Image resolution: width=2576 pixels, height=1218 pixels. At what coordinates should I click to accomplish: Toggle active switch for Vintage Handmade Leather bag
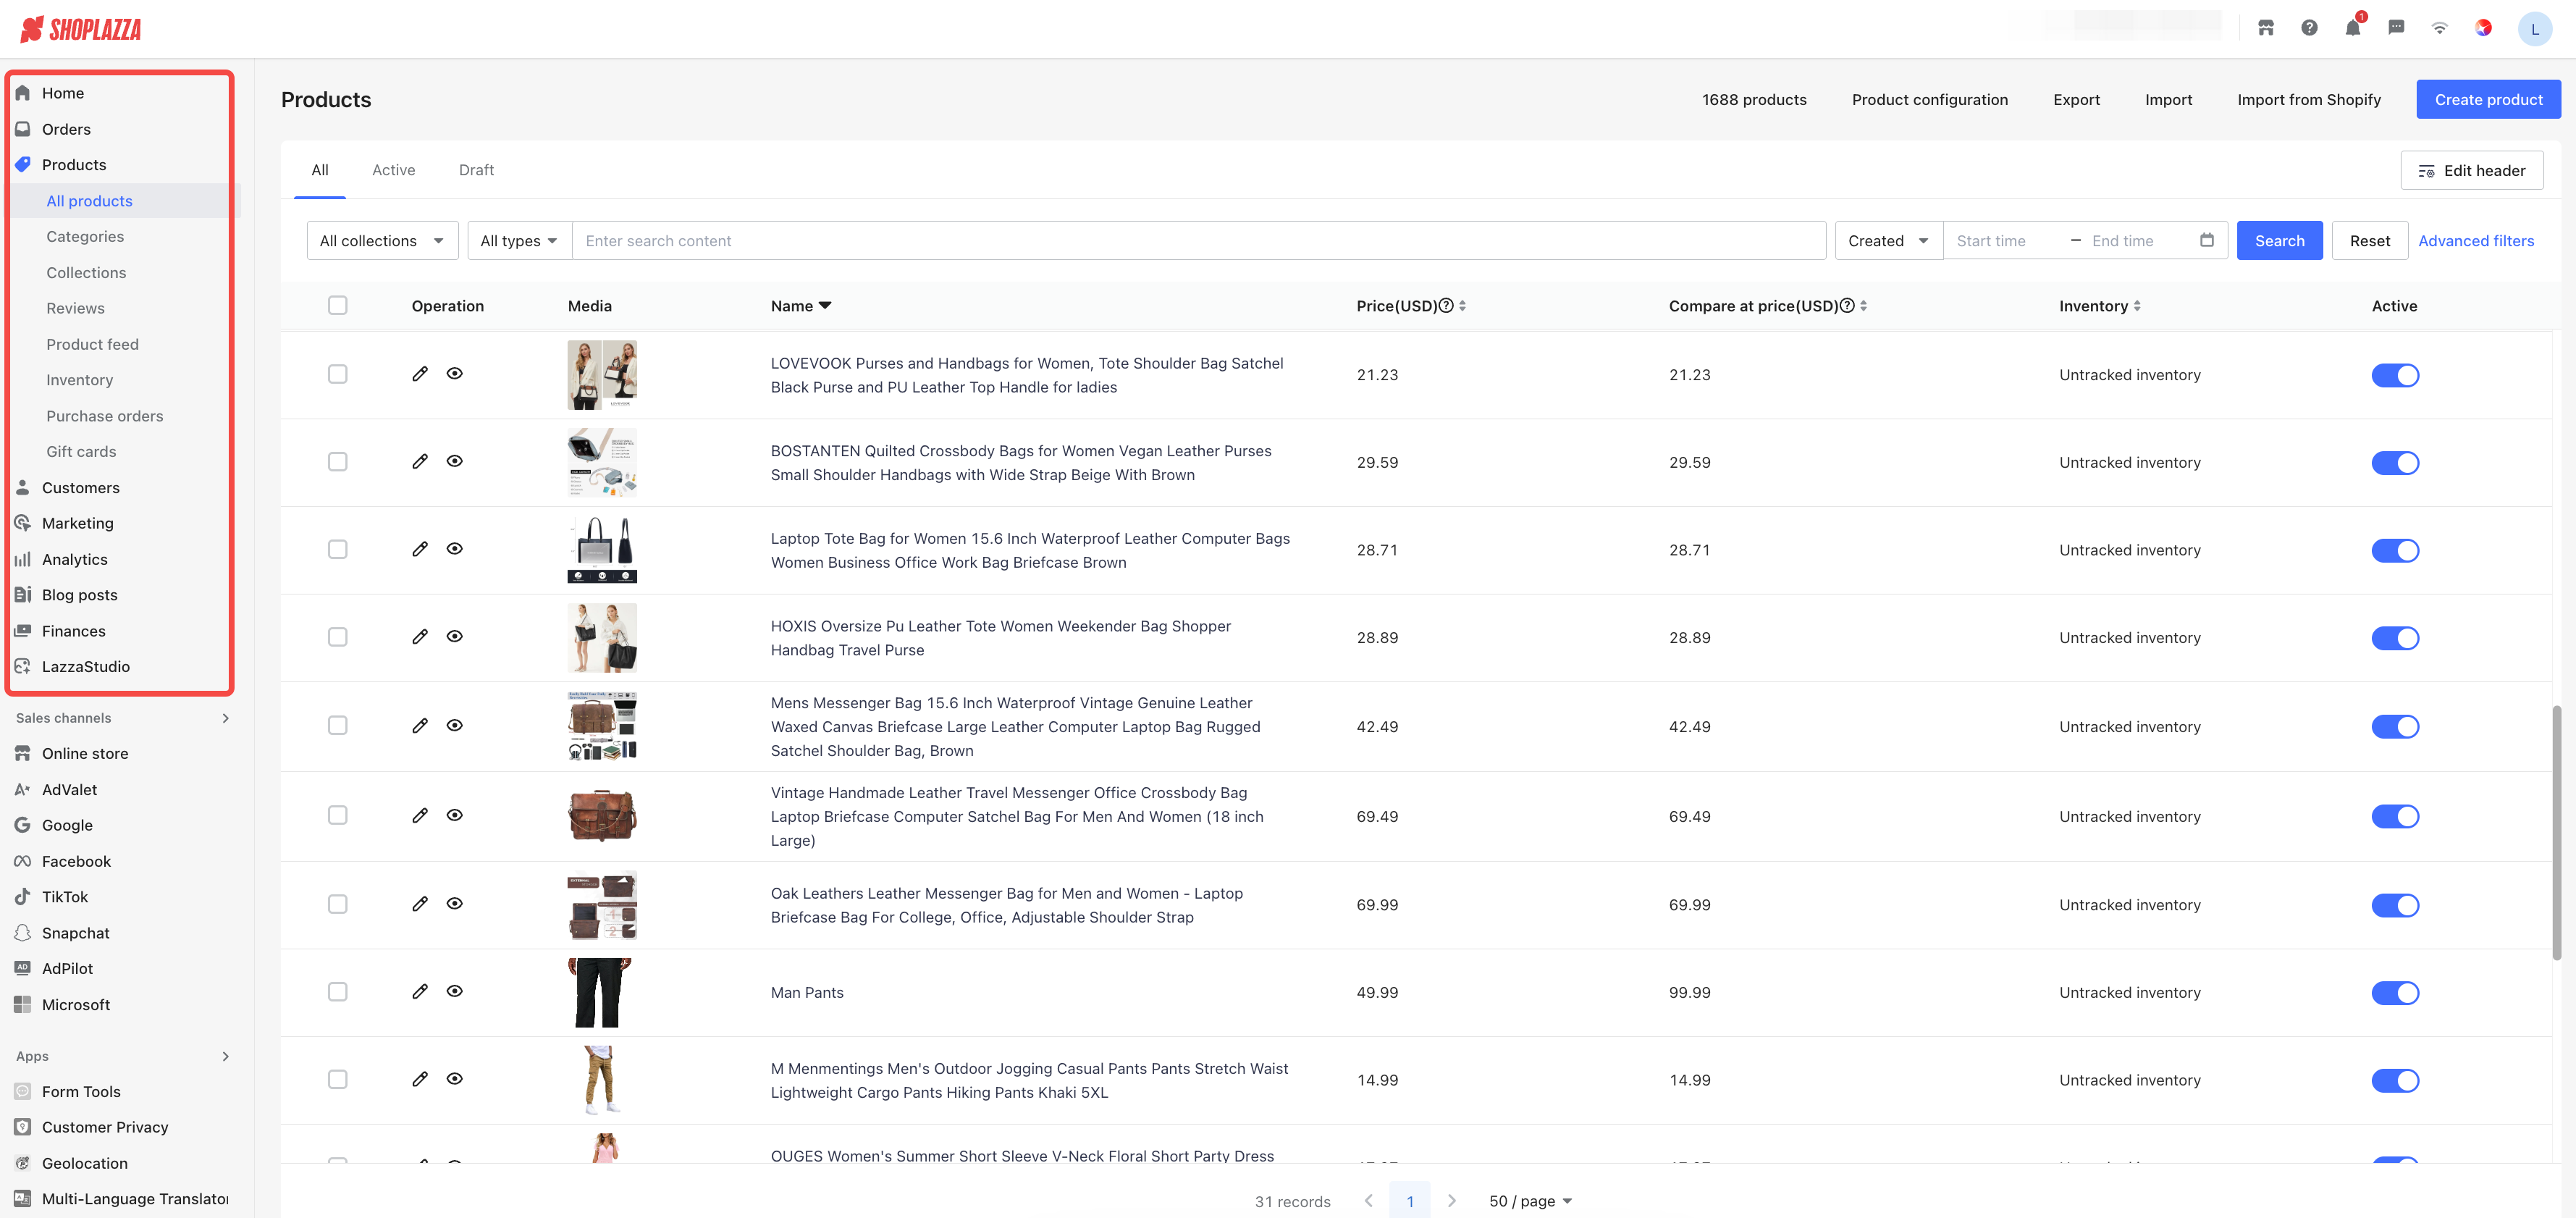(2395, 816)
